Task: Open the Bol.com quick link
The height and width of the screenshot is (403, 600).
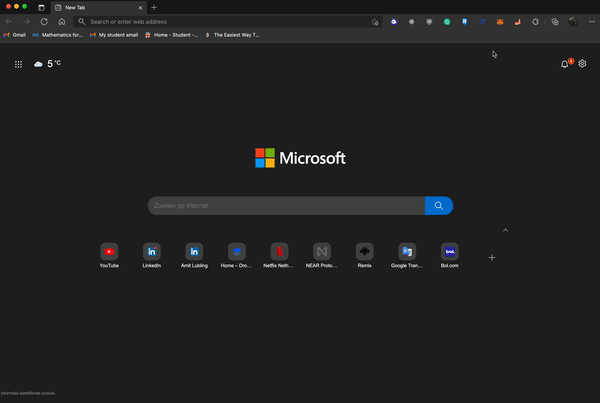Action: pyautogui.click(x=450, y=255)
